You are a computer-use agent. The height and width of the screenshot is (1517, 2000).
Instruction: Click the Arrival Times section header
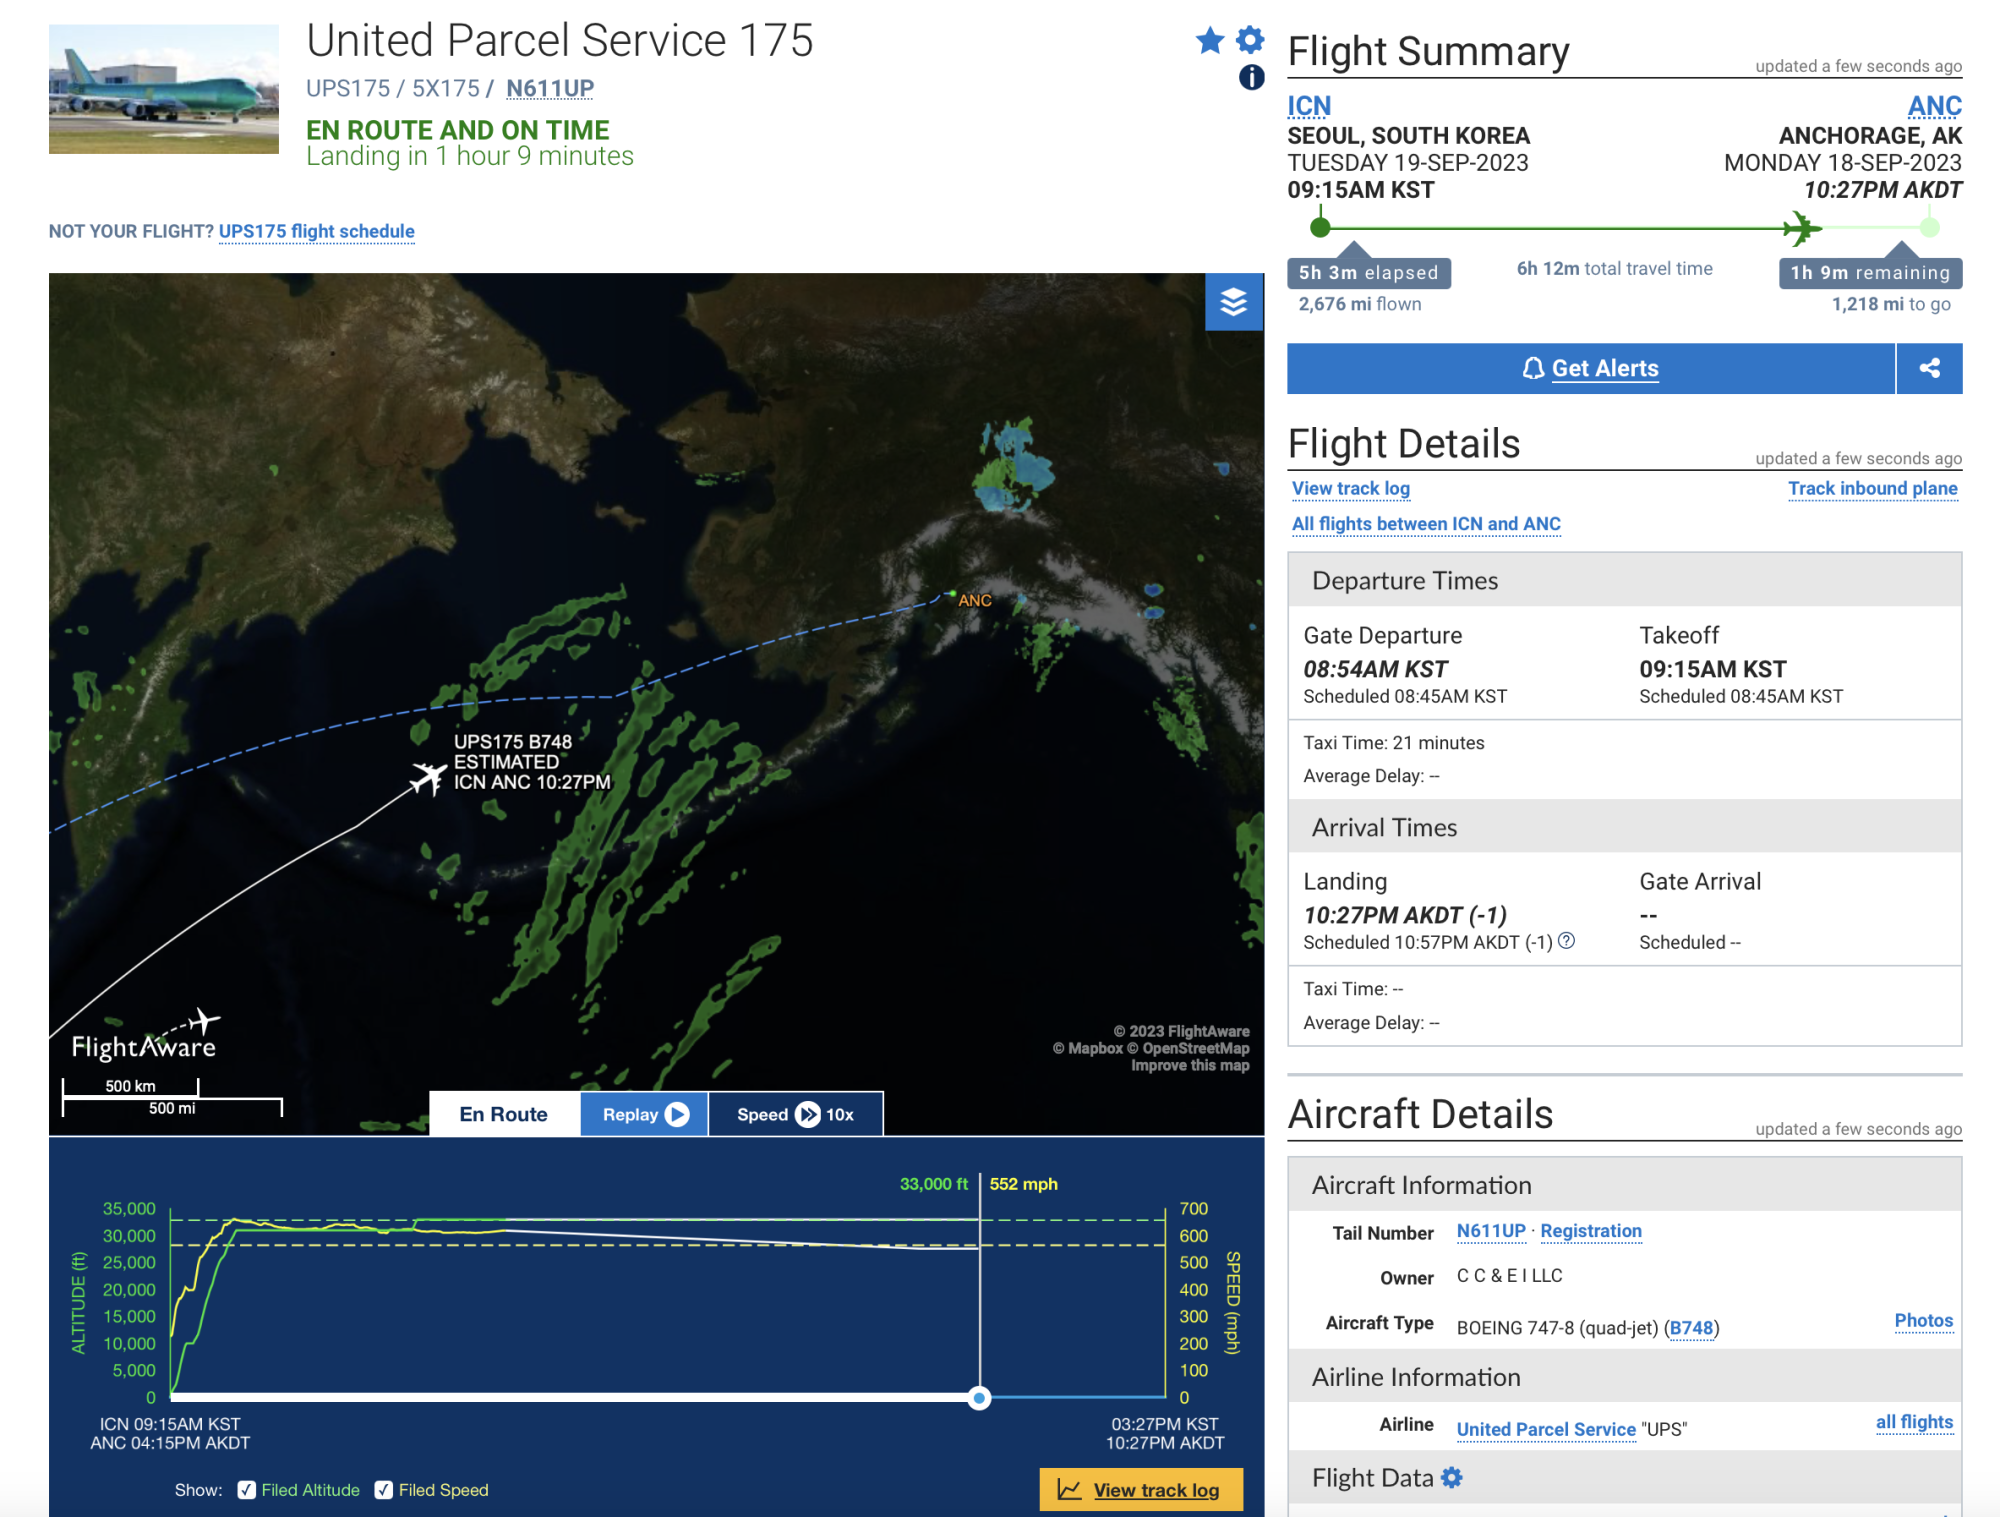pos(1624,827)
